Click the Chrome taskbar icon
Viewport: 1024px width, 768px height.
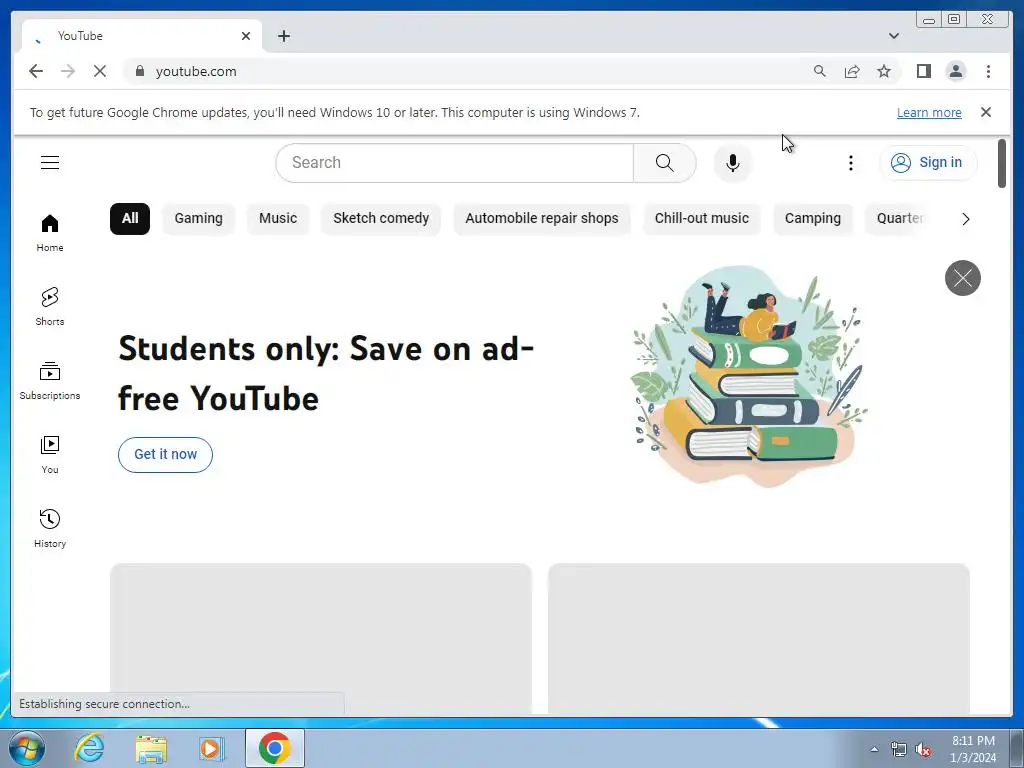coord(274,748)
